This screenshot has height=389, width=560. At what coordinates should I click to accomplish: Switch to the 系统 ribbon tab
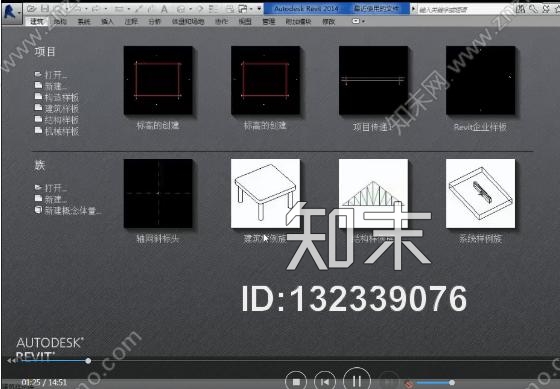[84, 21]
